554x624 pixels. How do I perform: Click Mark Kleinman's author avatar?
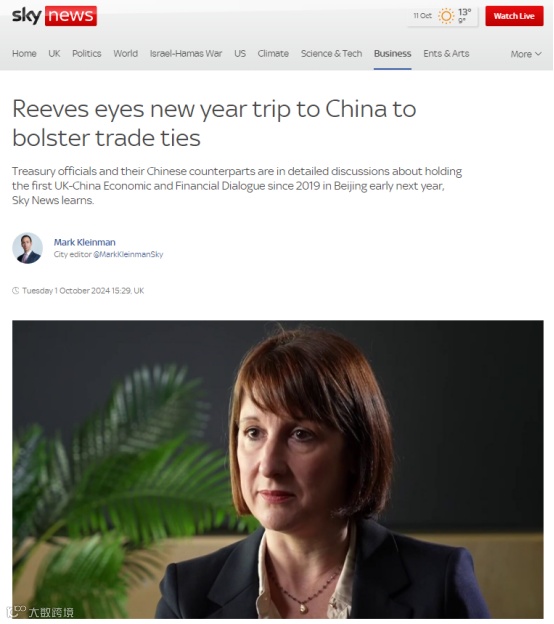pyautogui.click(x=27, y=248)
